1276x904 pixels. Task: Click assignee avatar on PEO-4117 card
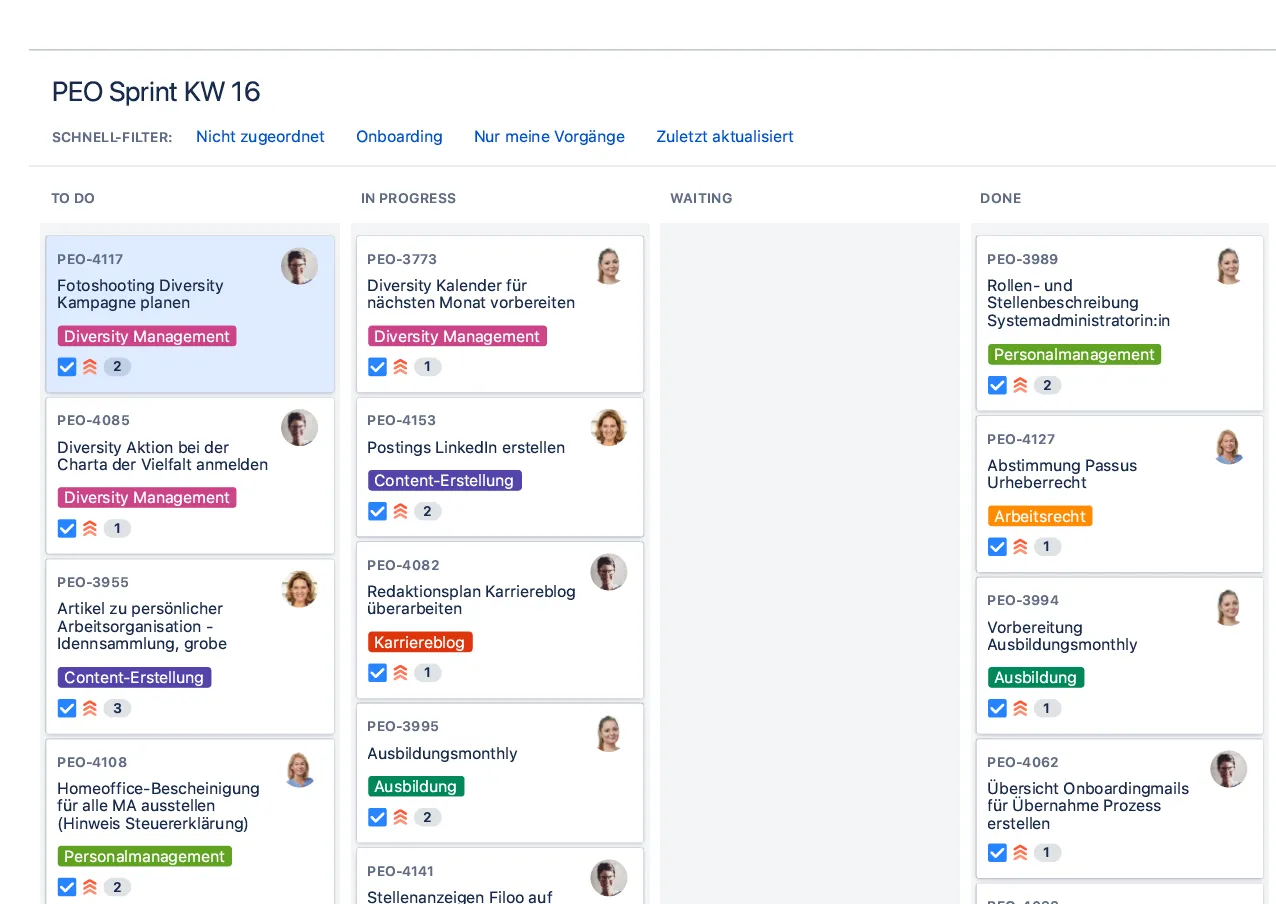[x=299, y=267]
